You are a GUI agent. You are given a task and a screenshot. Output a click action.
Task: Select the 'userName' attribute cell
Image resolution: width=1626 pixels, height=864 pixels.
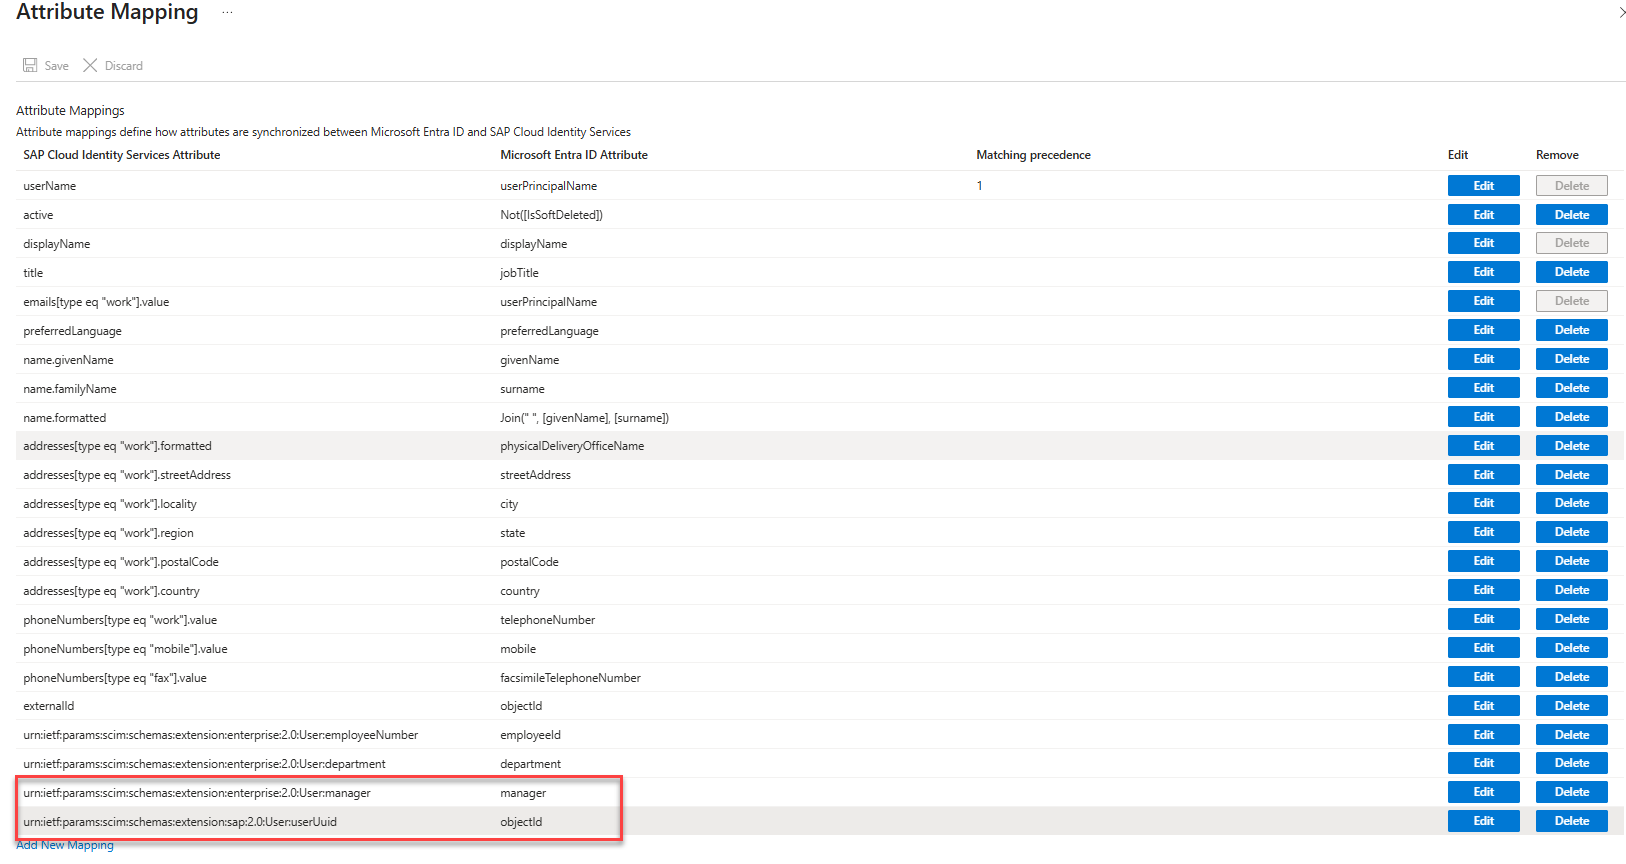[x=50, y=186]
